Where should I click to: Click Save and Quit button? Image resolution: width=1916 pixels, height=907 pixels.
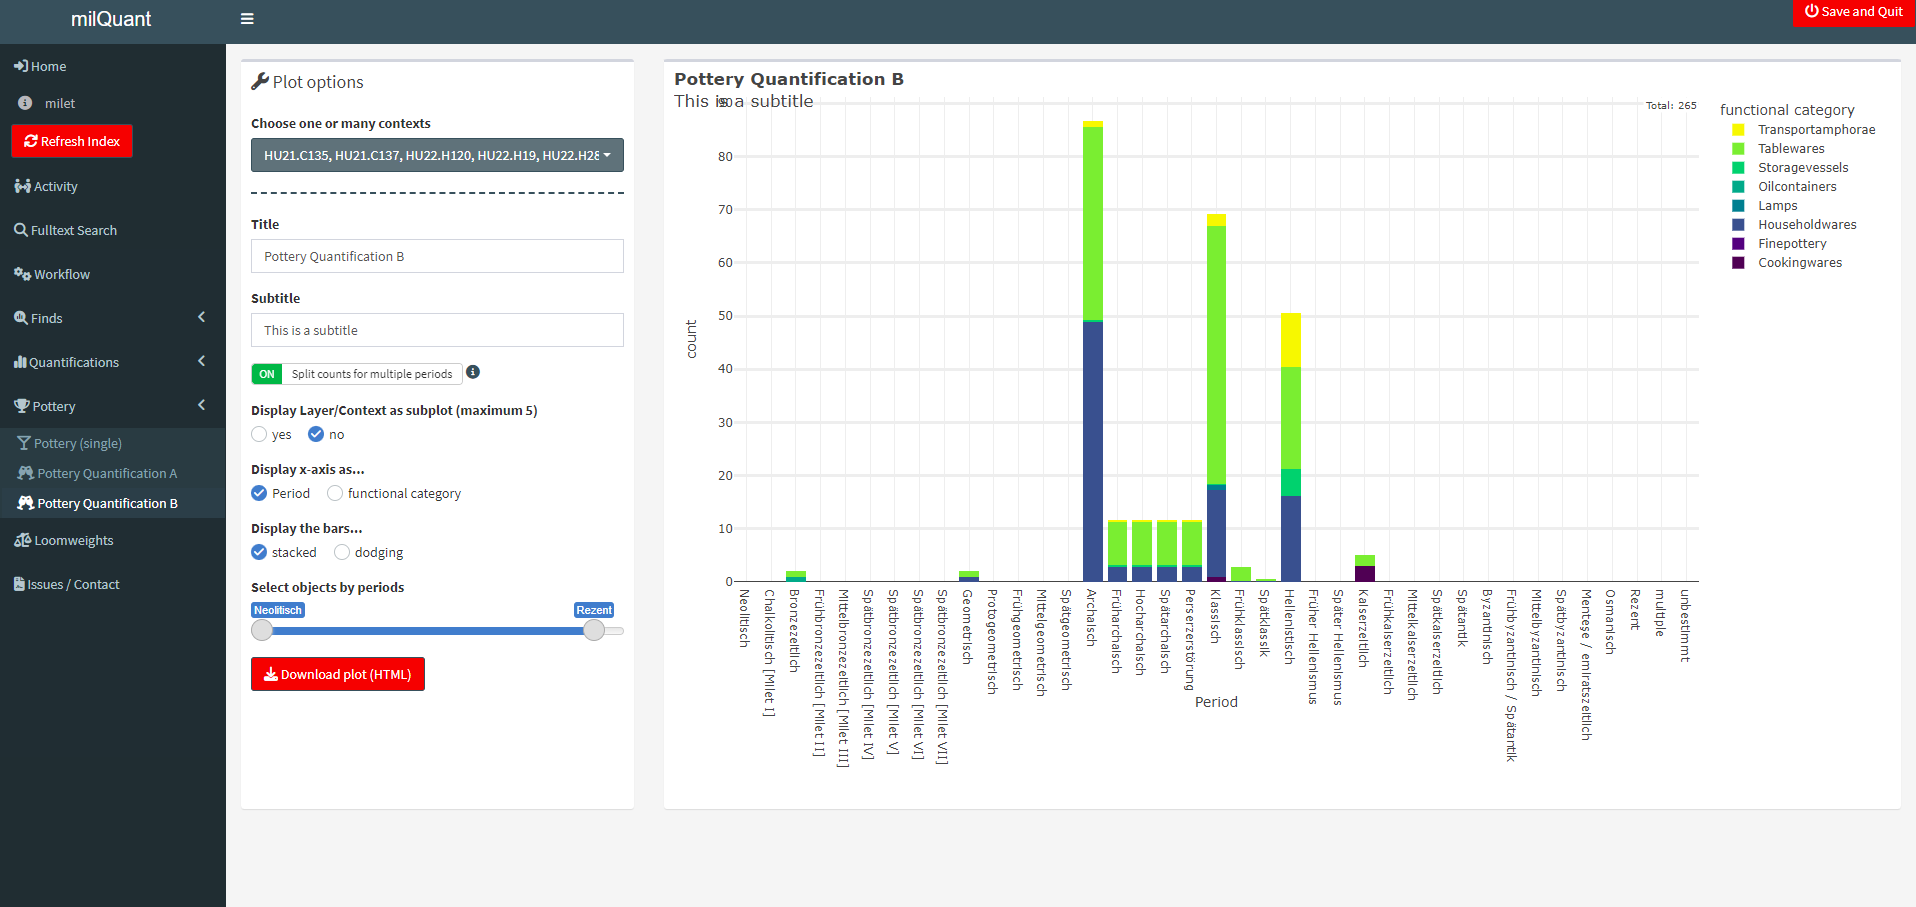tap(1854, 12)
